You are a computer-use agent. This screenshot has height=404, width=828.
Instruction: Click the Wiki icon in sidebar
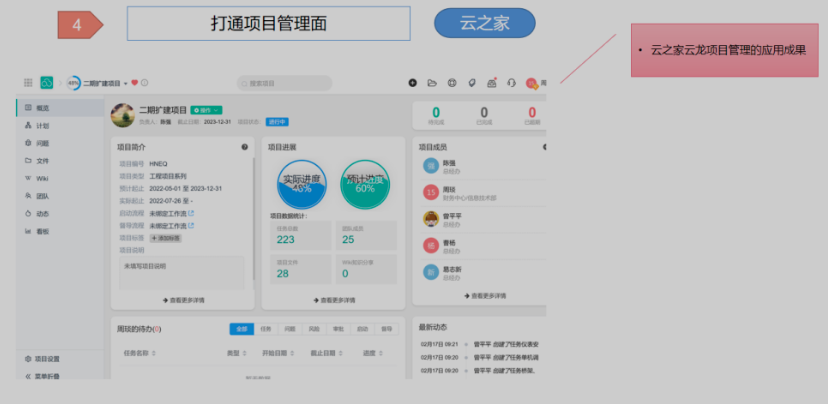28,178
